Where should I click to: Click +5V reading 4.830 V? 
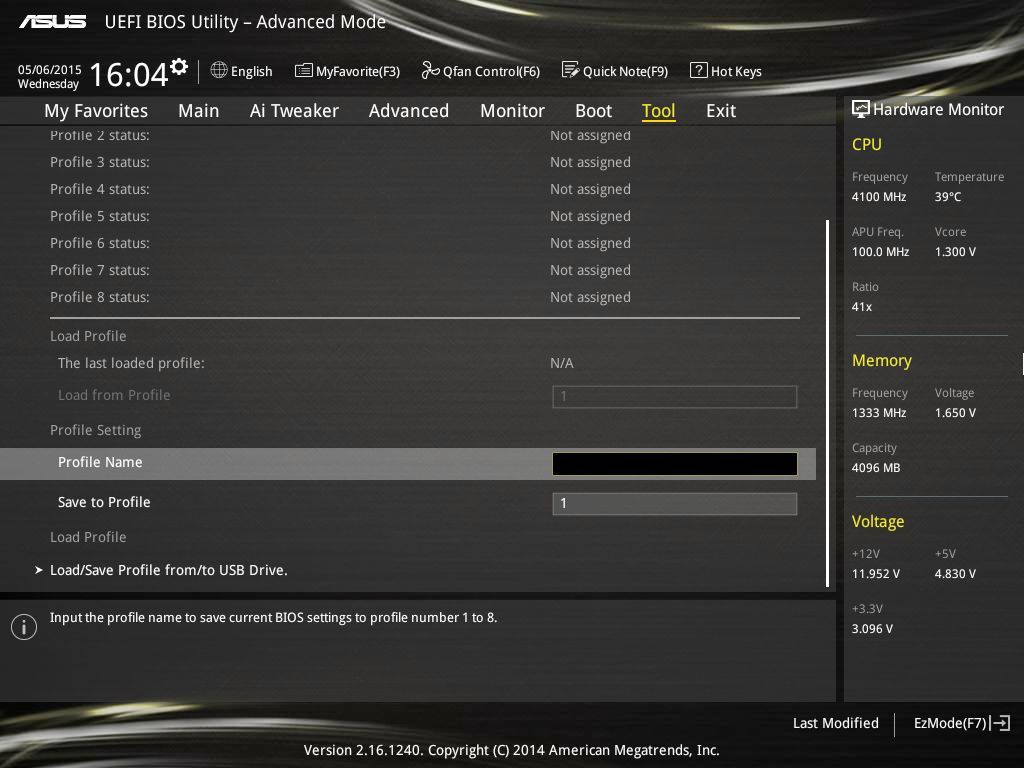[955, 573]
